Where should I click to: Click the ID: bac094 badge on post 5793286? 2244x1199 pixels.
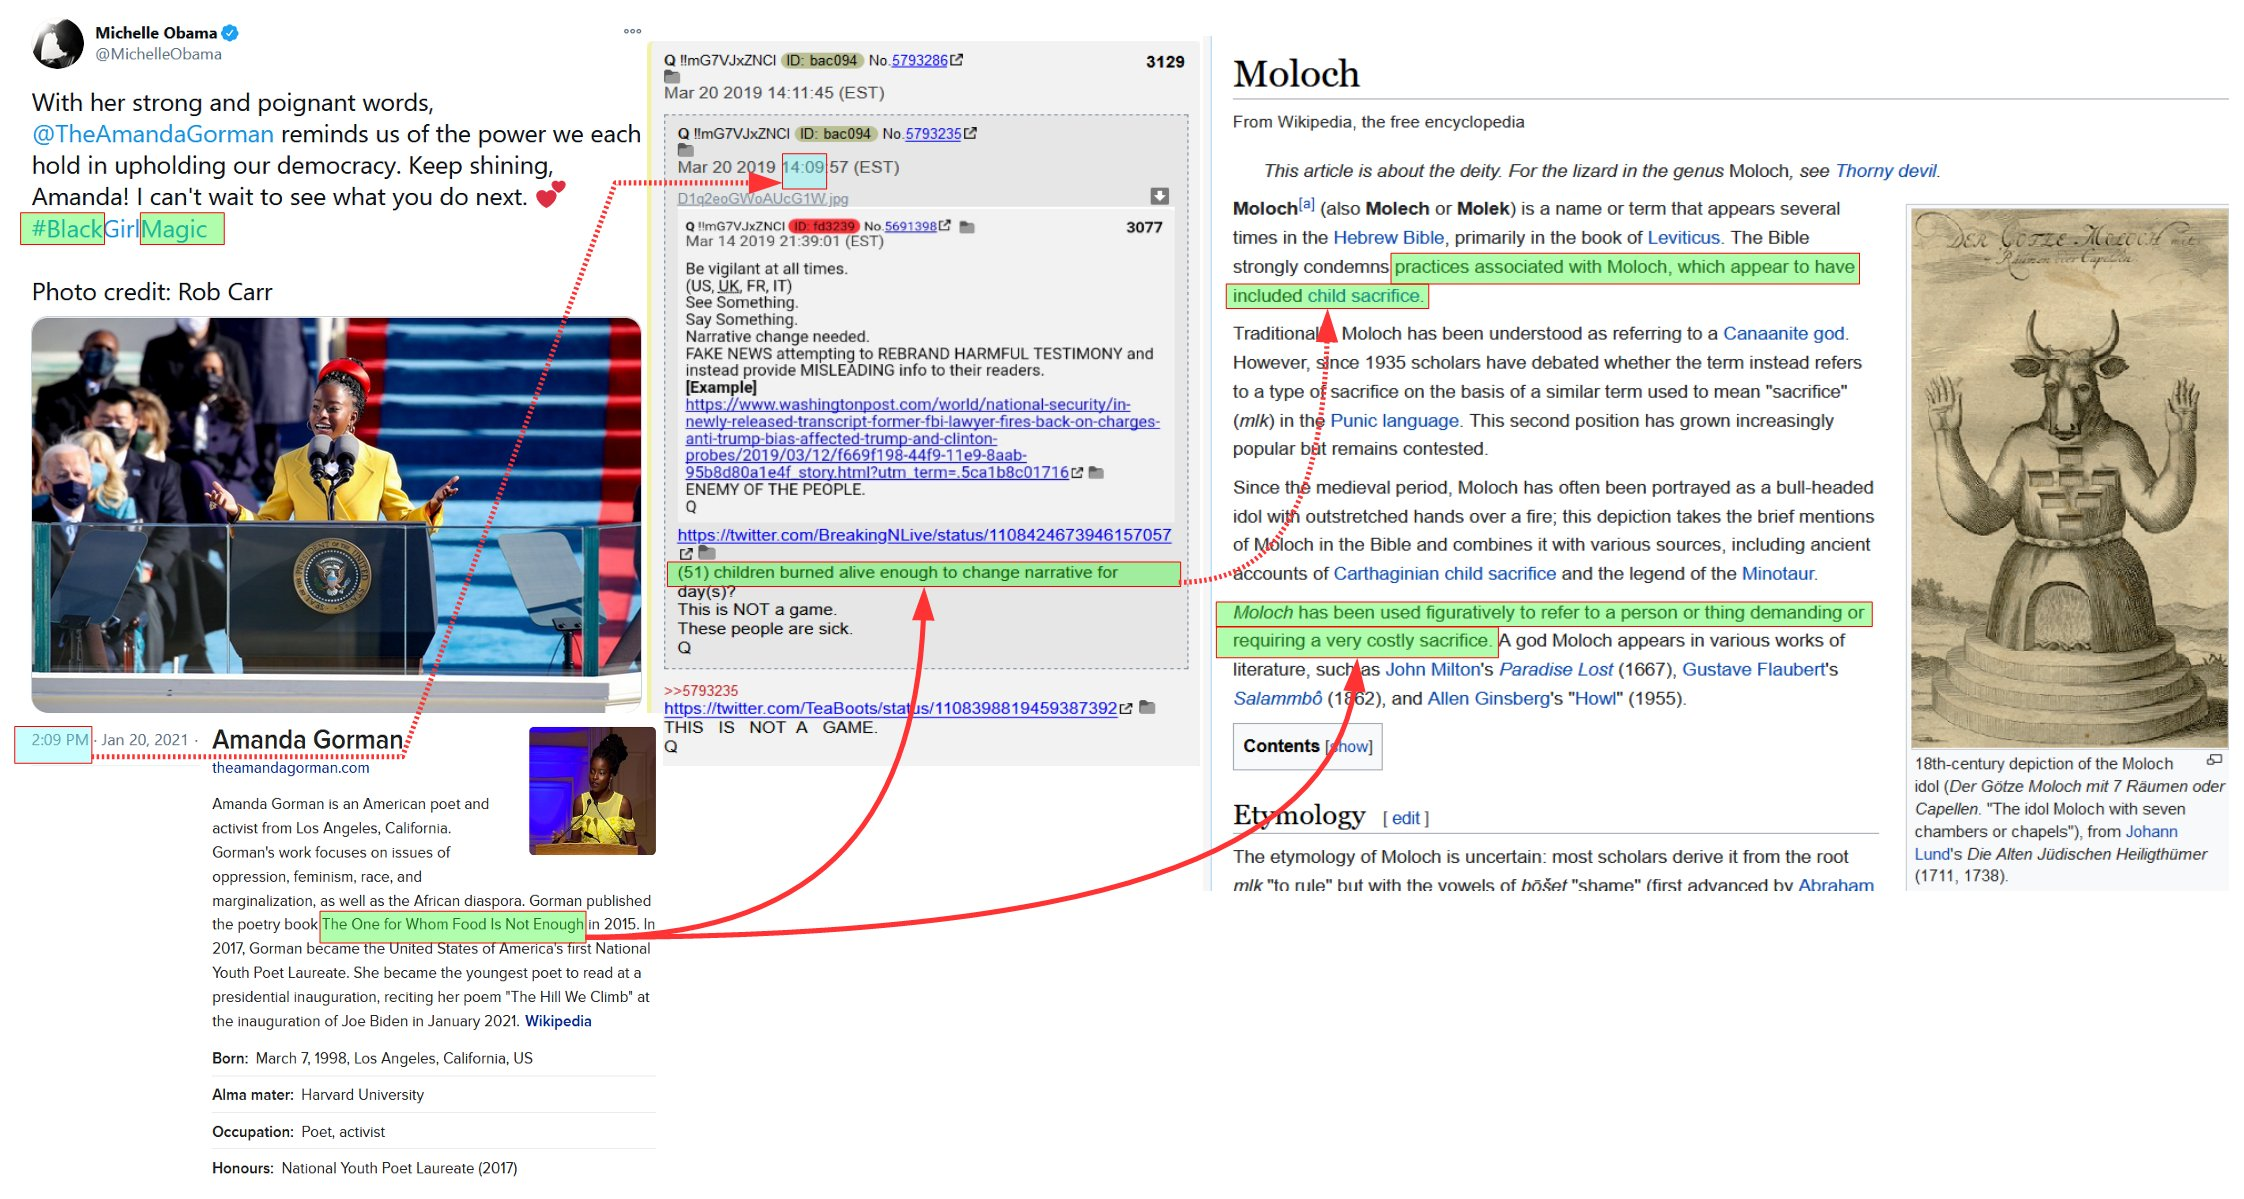(x=820, y=60)
